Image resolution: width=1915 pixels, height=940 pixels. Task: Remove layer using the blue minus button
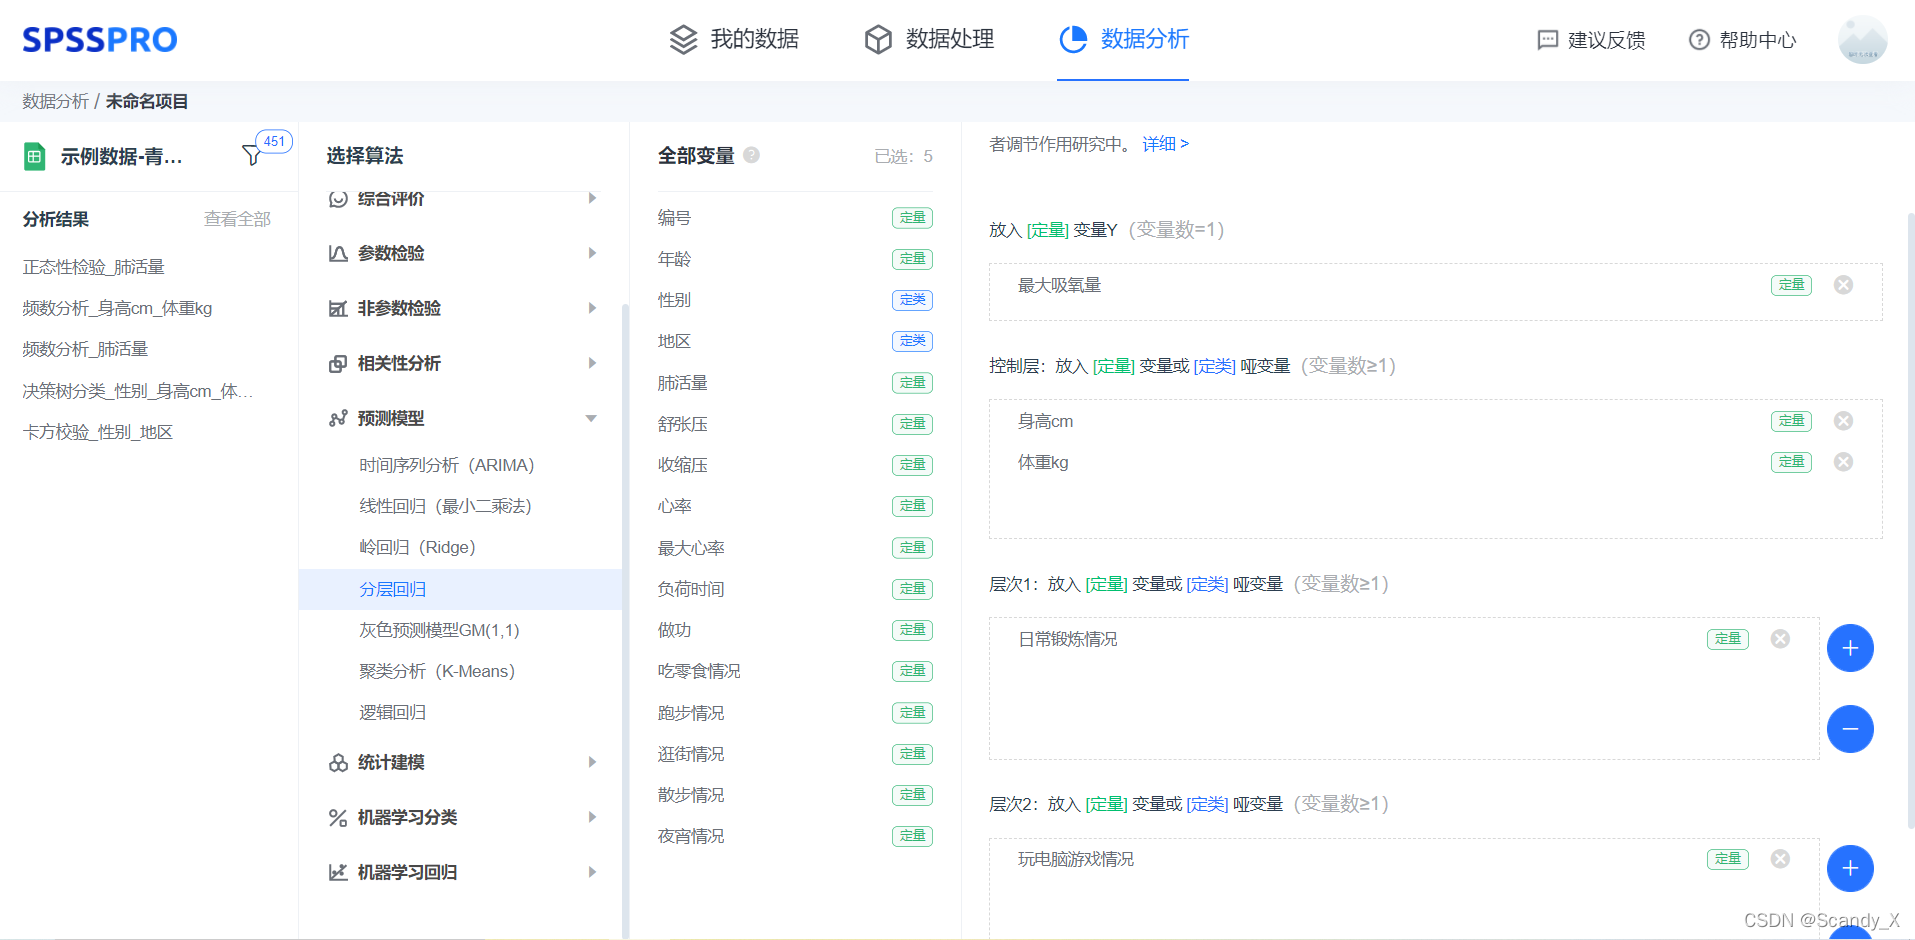[1850, 729]
